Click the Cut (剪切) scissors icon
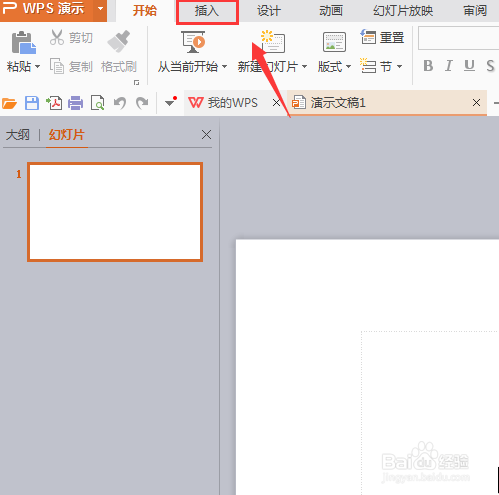The width and height of the screenshot is (499, 495). point(57,37)
